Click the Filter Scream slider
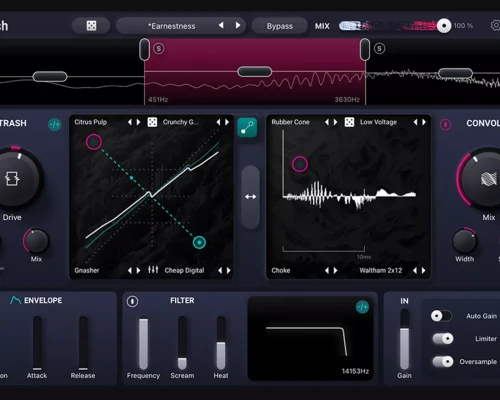Screen dimensions: 500x400 [182, 343]
